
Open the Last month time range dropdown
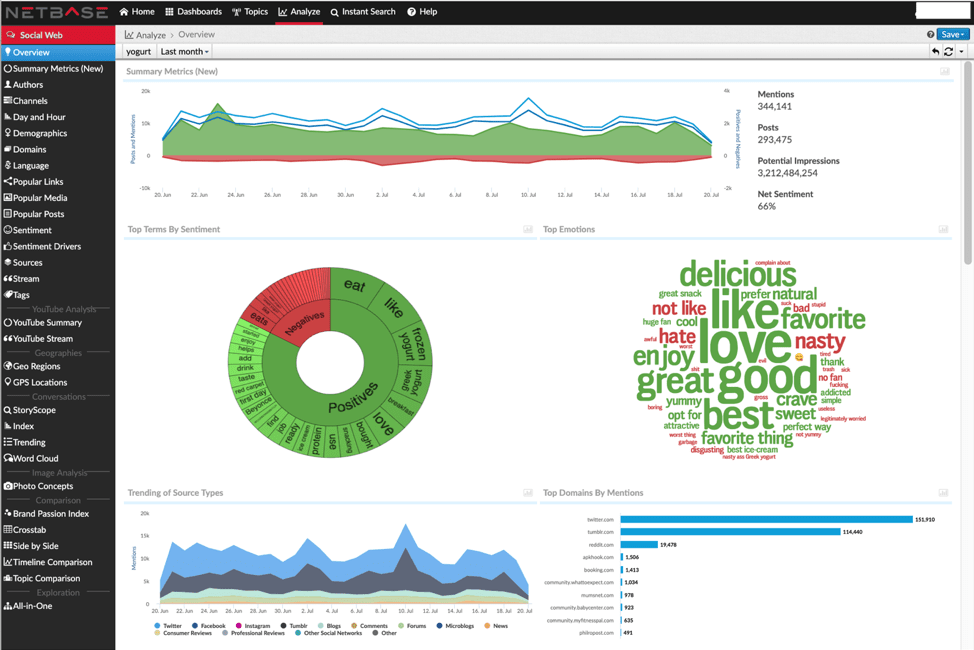tap(184, 51)
